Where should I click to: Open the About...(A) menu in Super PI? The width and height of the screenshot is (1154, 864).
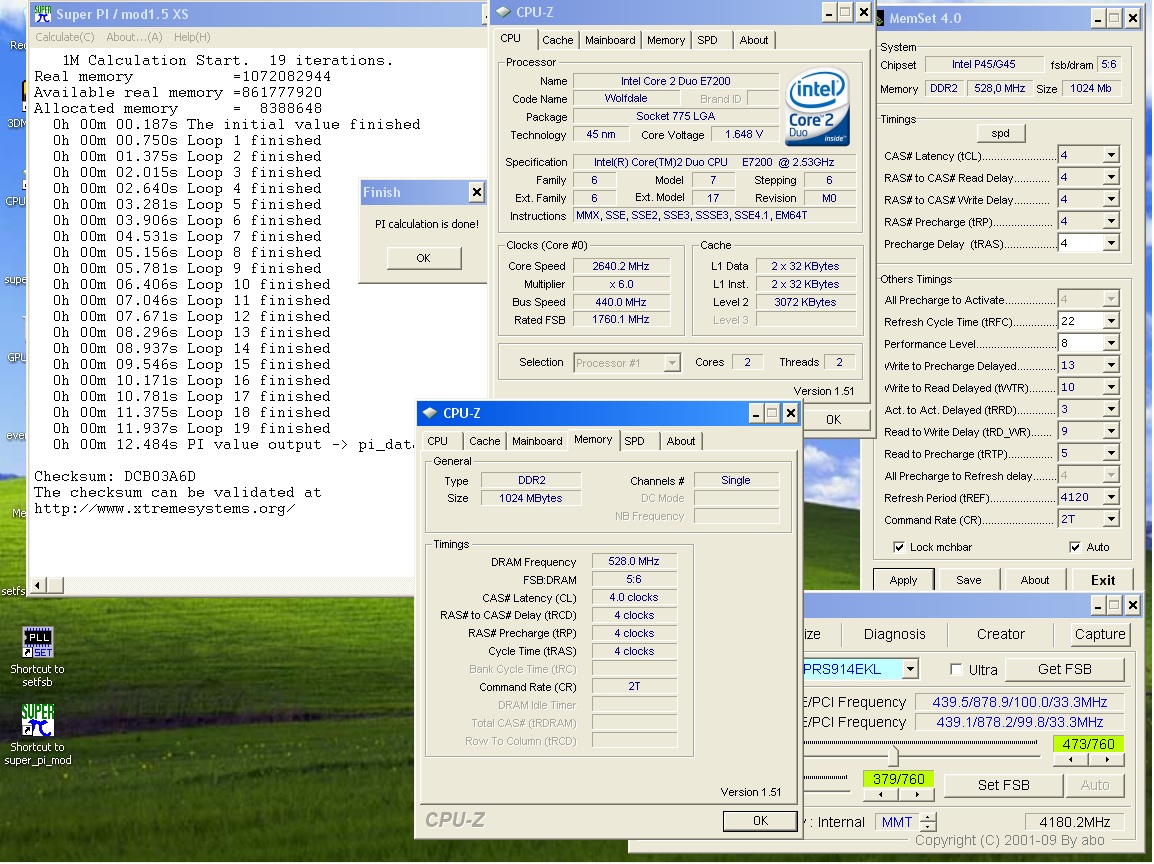(134, 37)
